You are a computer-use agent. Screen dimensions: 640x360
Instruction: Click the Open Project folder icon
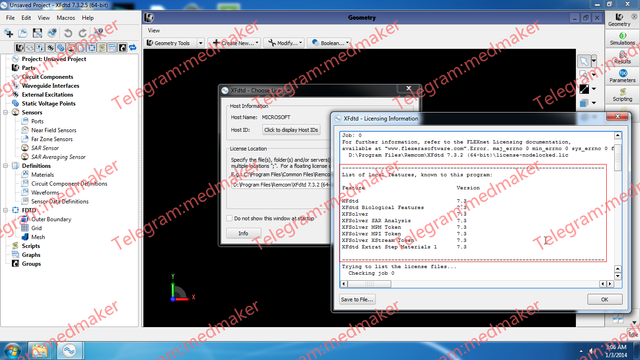tap(23, 33)
